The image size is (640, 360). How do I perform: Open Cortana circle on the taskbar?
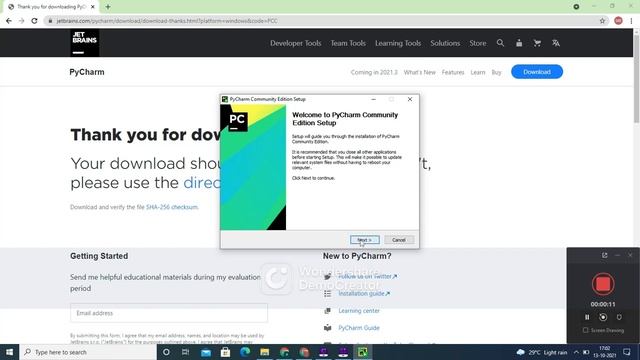166,352
